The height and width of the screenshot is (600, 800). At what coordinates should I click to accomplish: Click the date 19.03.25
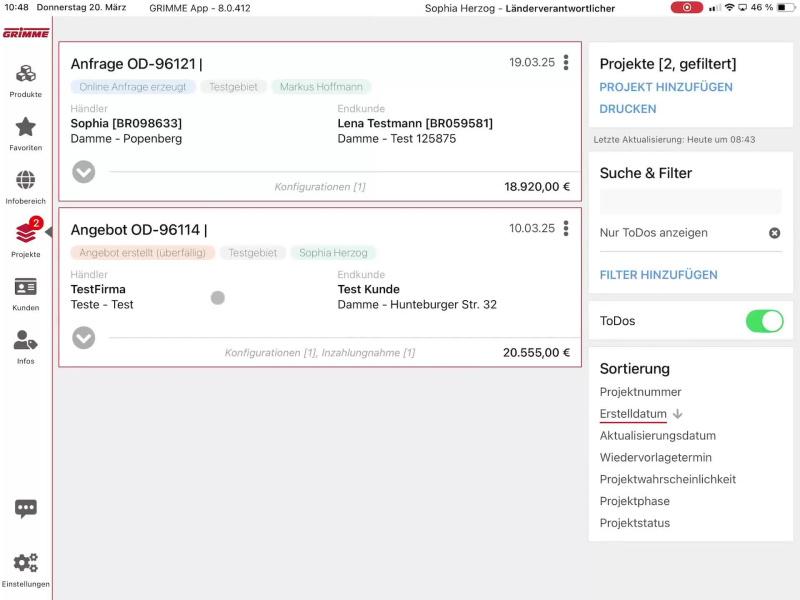coord(532,62)
